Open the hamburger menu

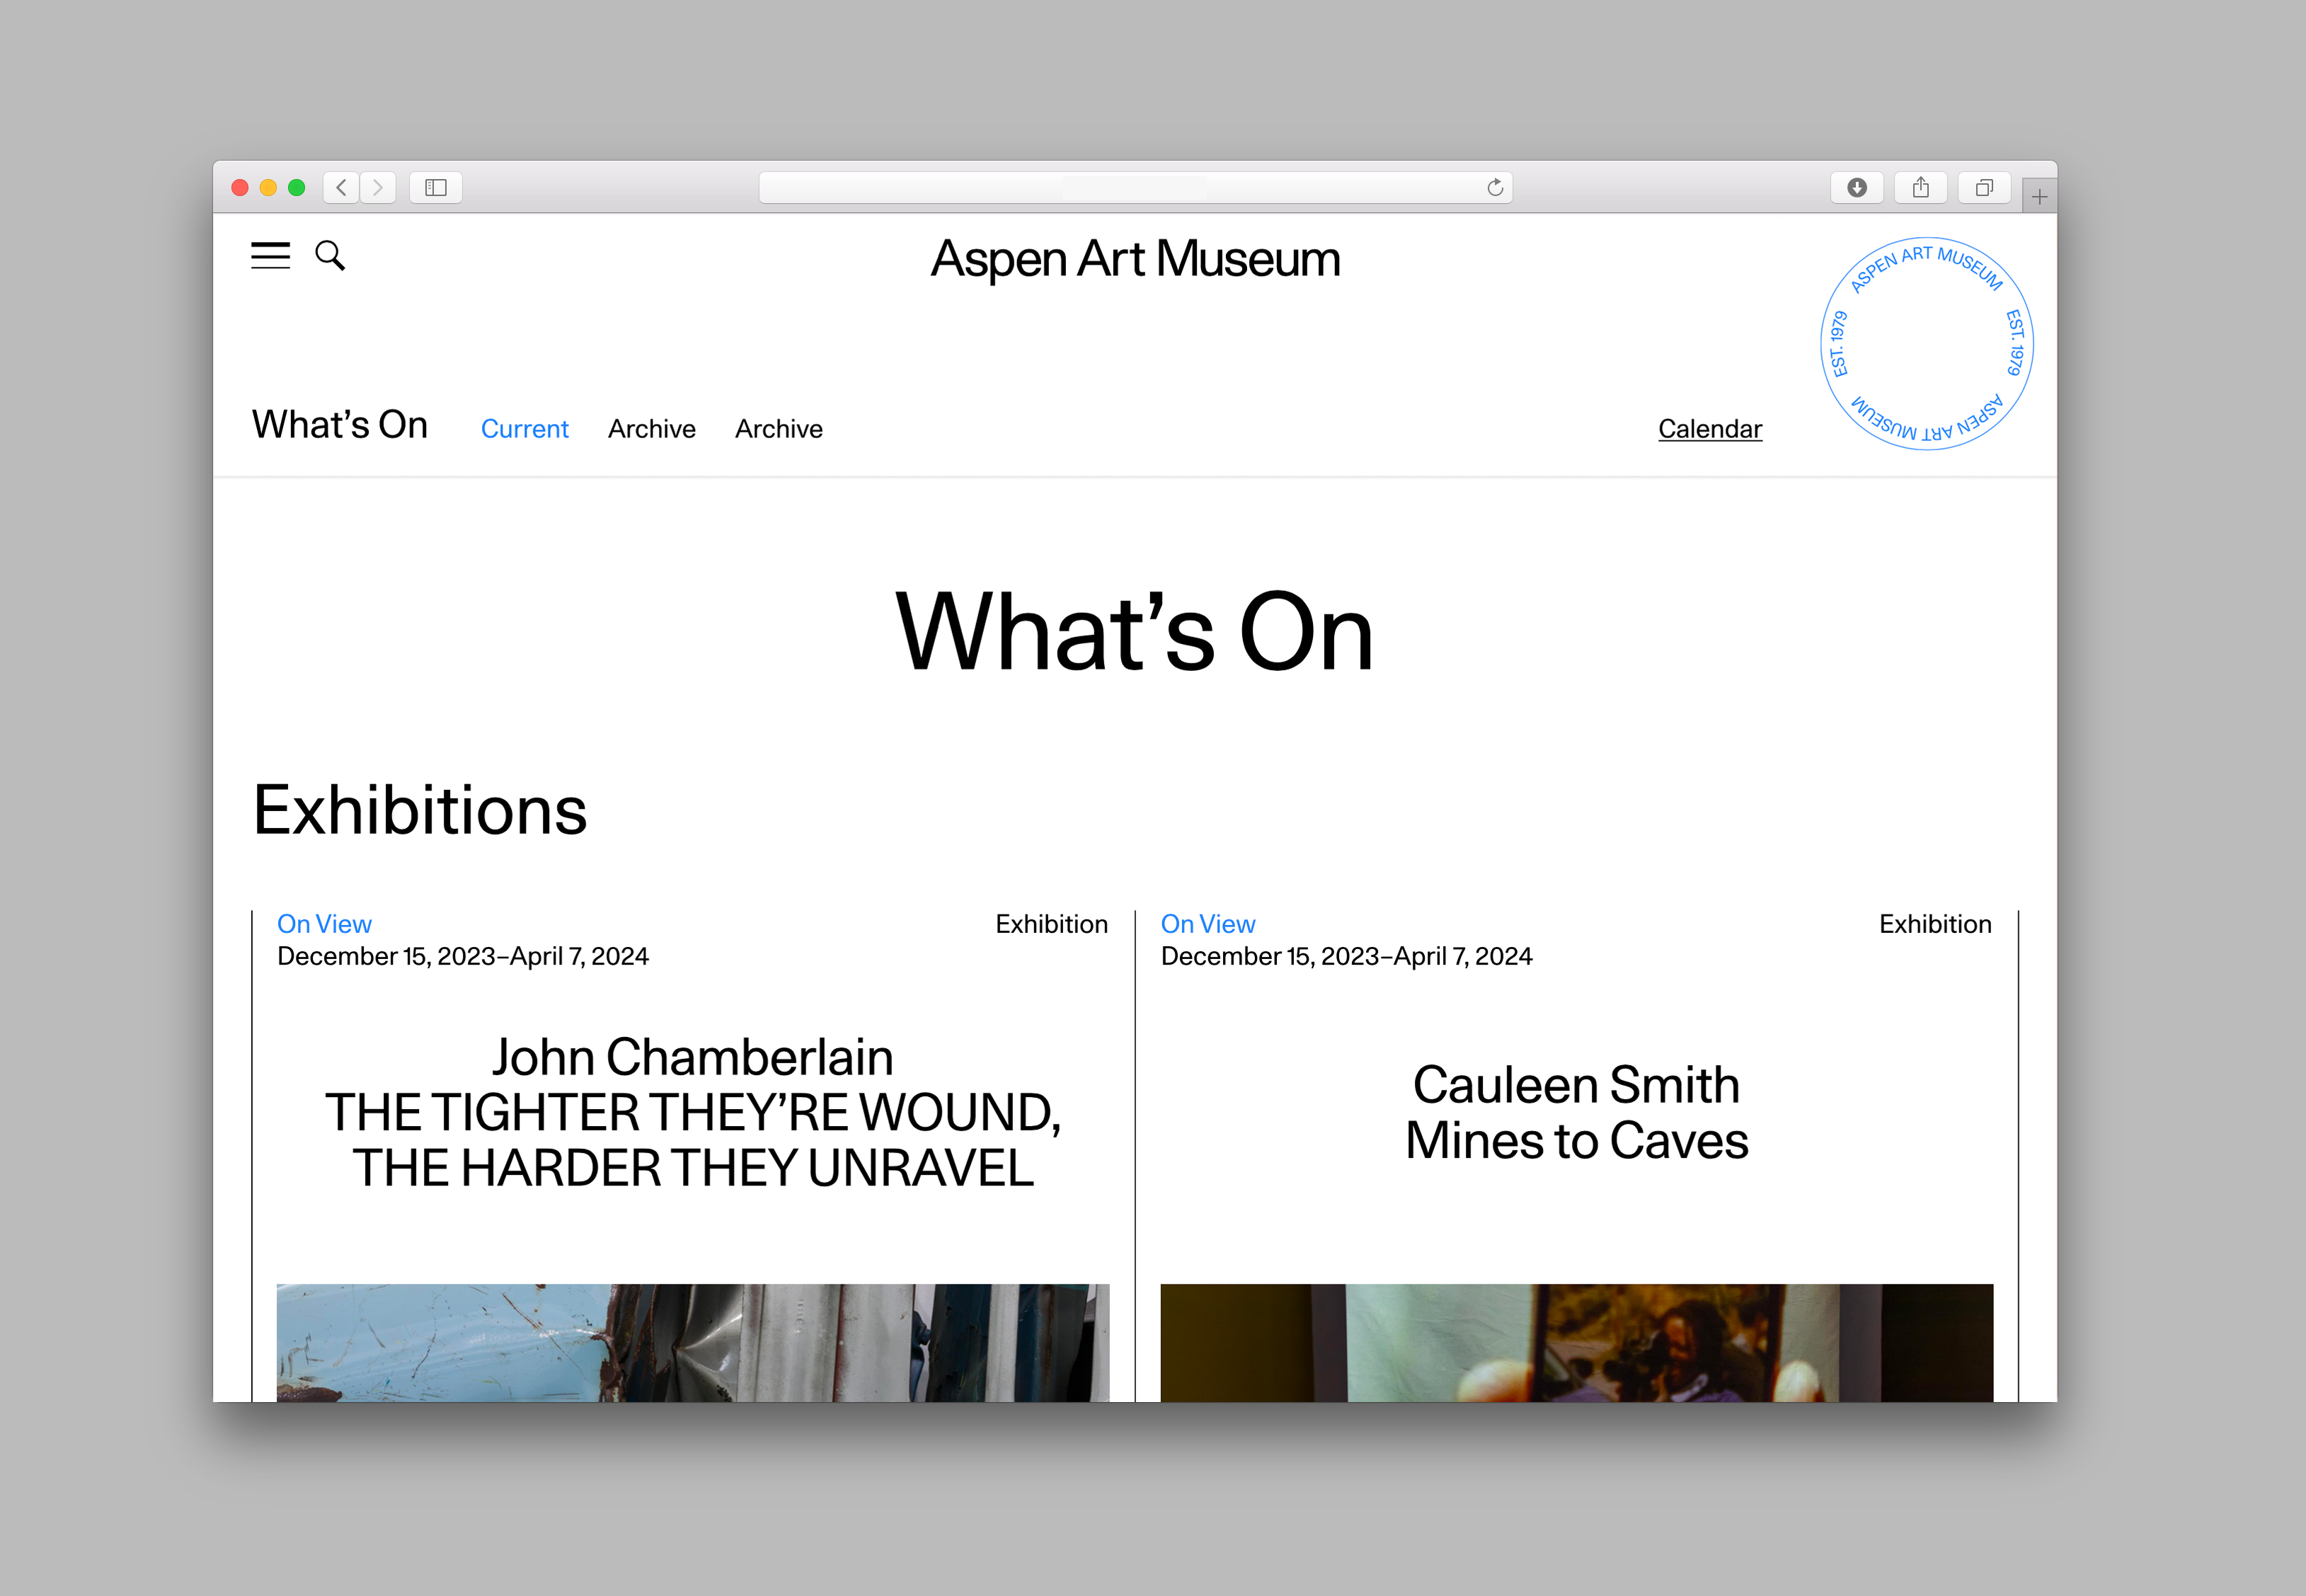[270, 256]
